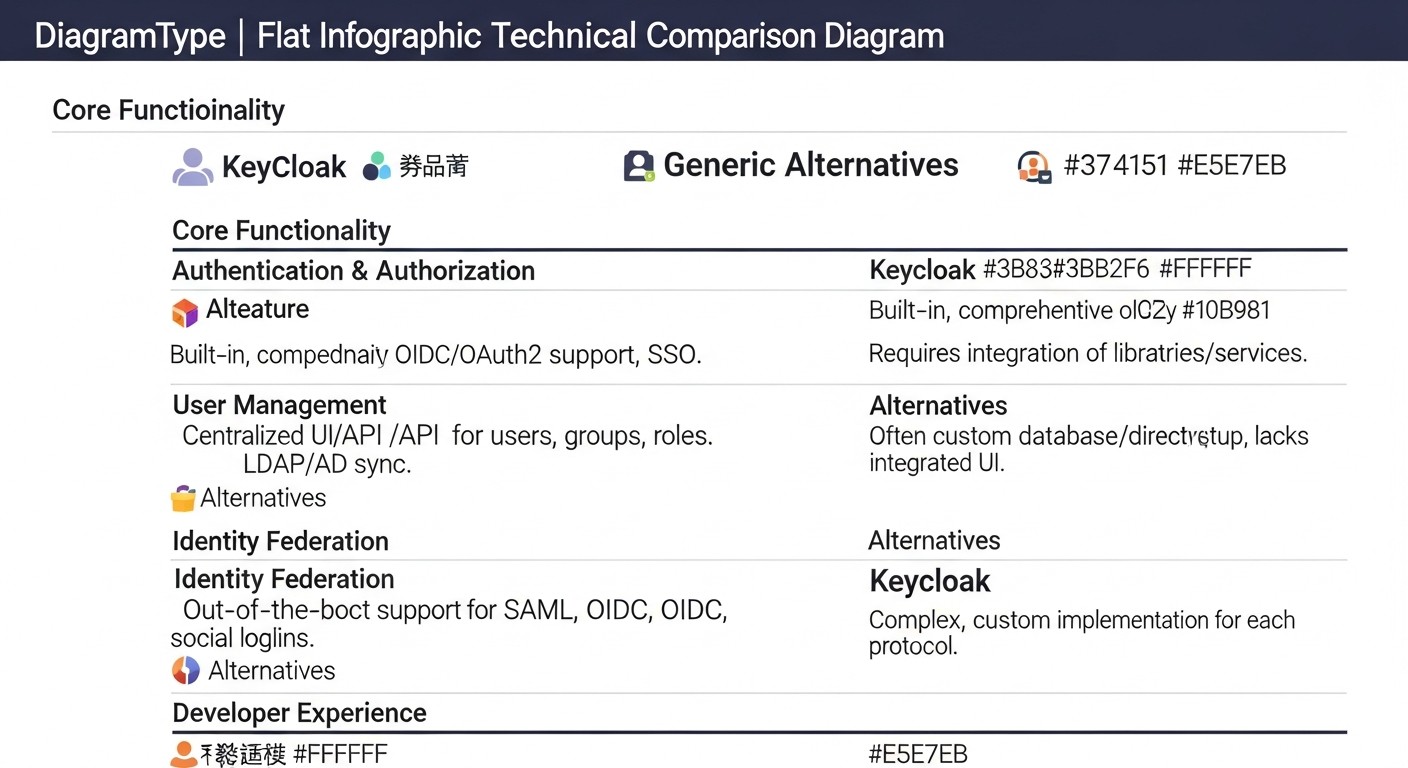Click the Alteature label text
The width and height of the screenshot is (1408, 768).
click(x=257, y=310)
